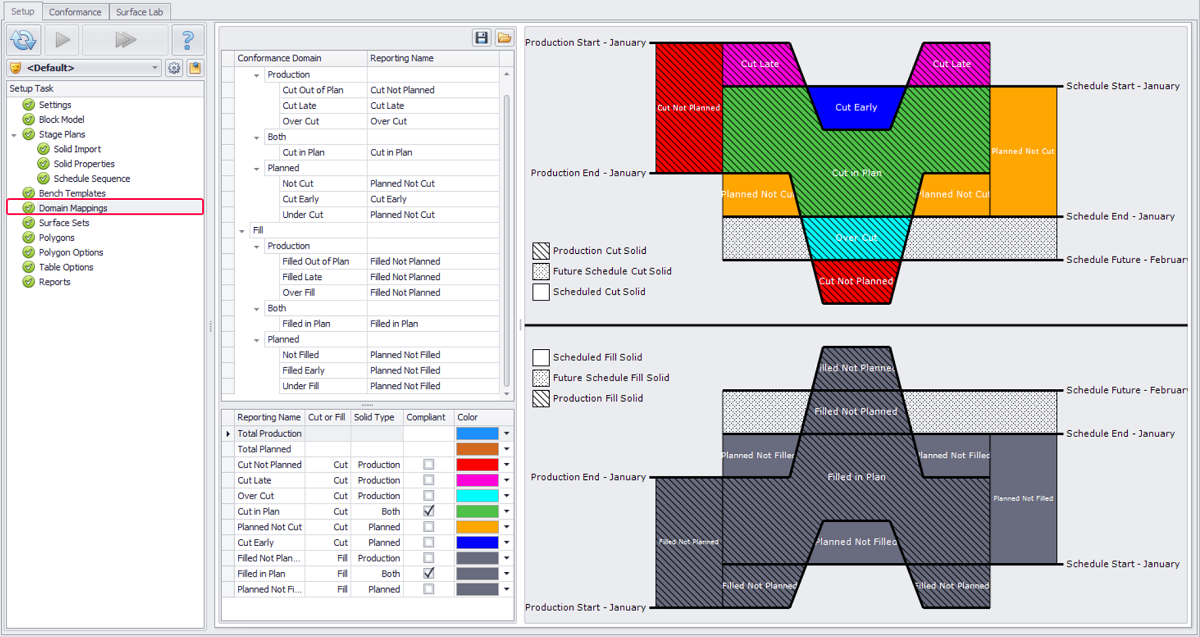Open the Reports setup task
The image size is (1200, 637).
click(x=54, y=282)
